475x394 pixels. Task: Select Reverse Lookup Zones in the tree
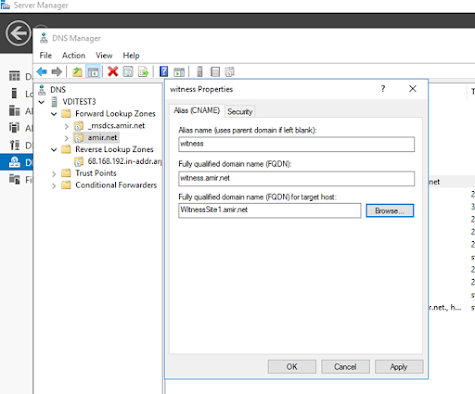pos(114,149)
